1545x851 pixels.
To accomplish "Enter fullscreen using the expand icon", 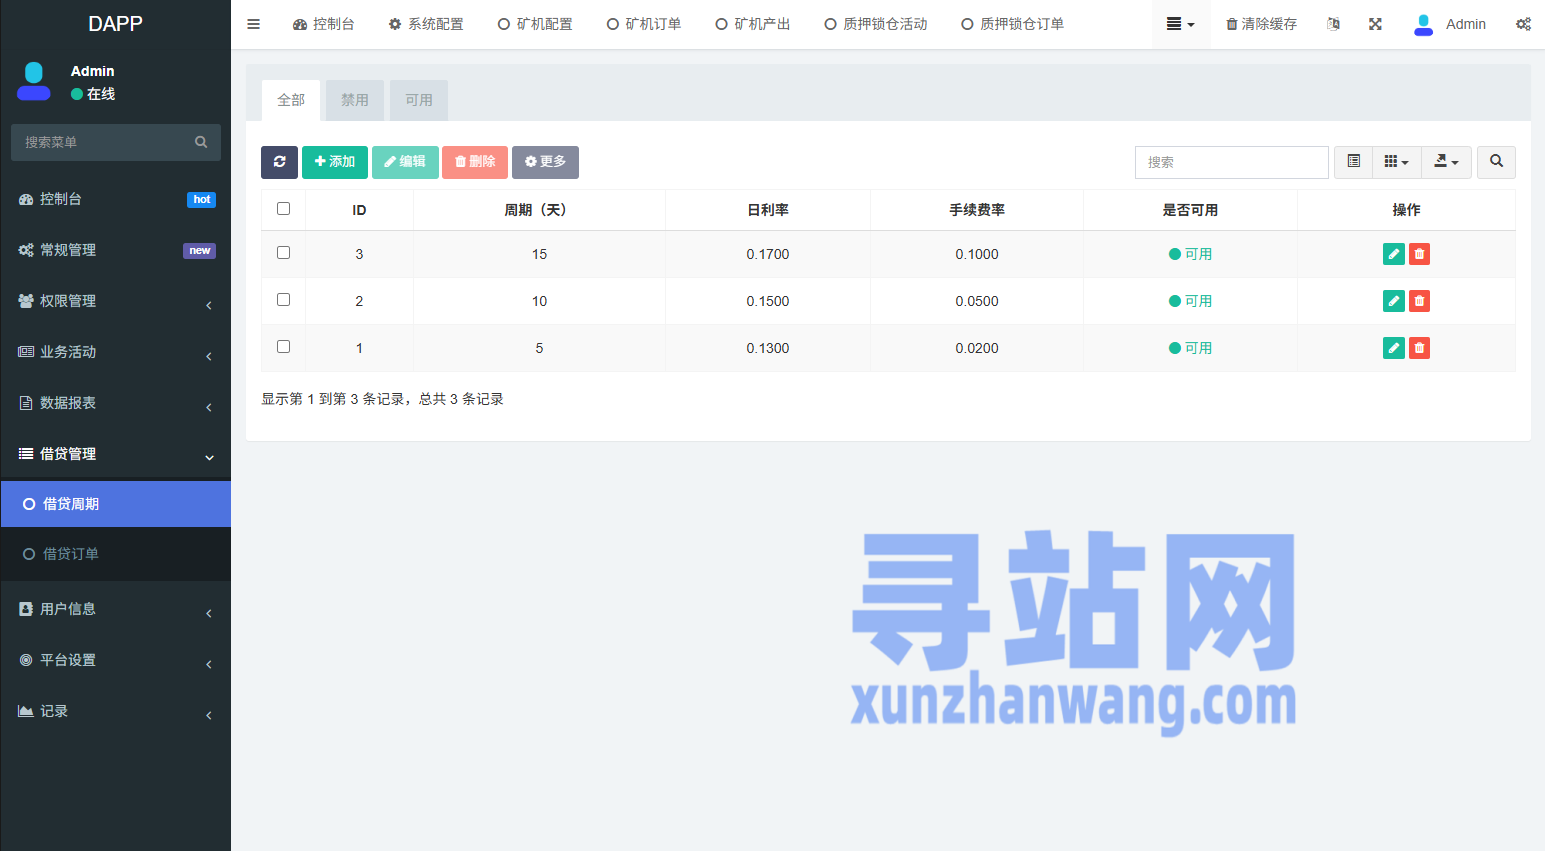I will 1375,24.
